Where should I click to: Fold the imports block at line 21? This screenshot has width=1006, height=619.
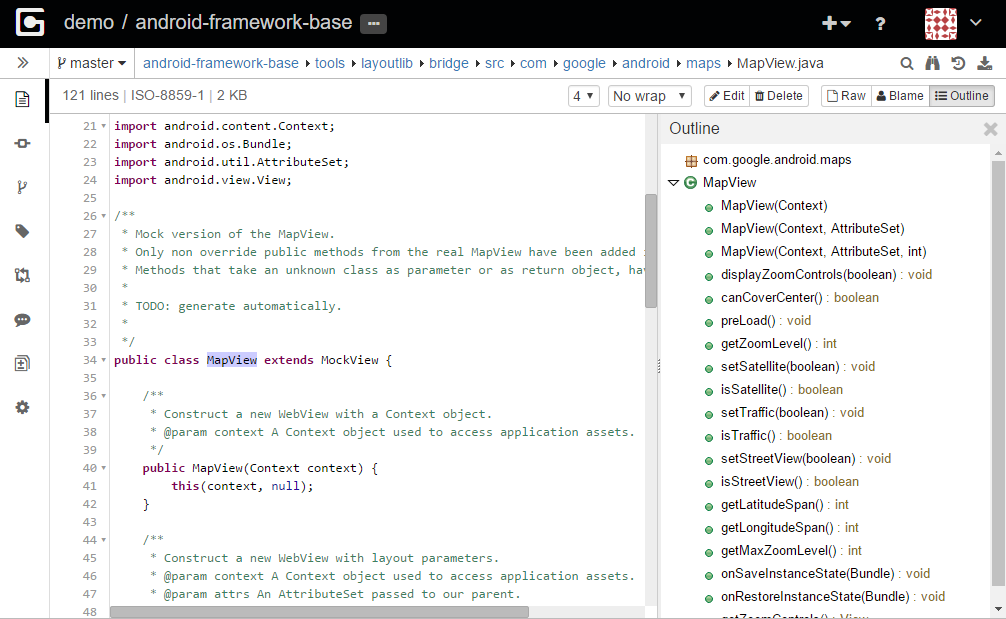[104, 126]
